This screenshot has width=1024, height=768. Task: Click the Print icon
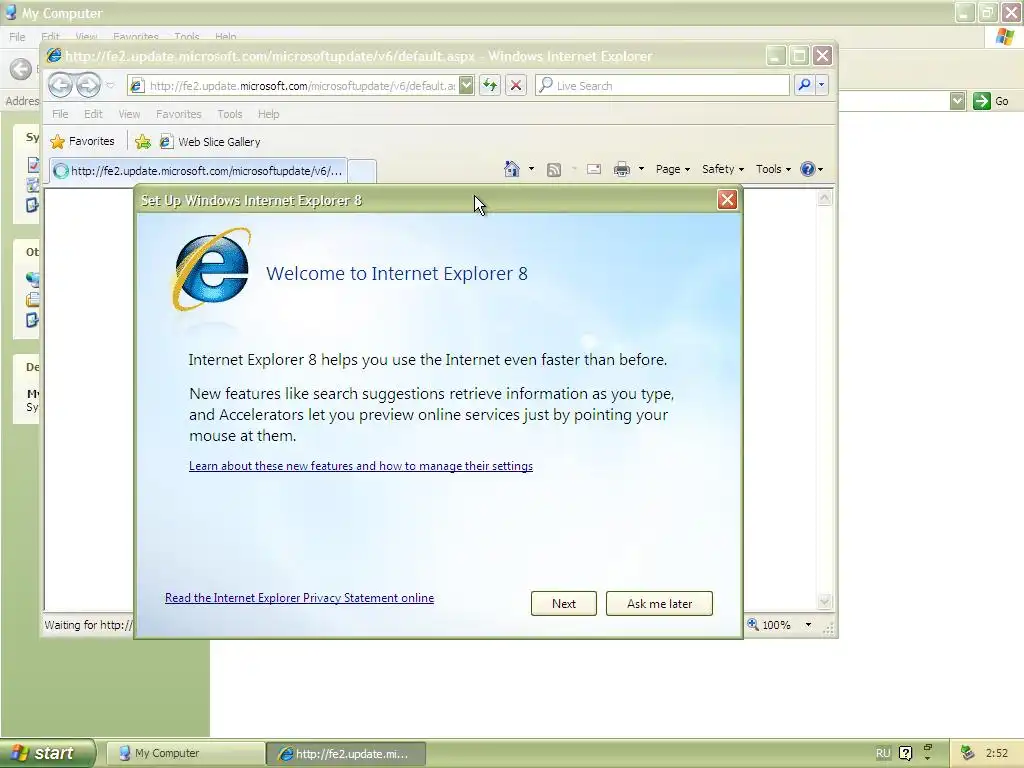click(622, 169)
